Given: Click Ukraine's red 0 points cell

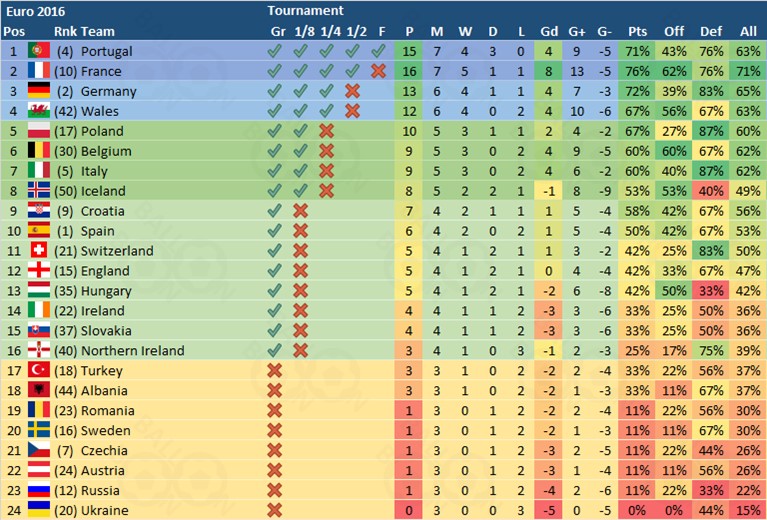Looking at the screenshot, I should click(410, 511).
